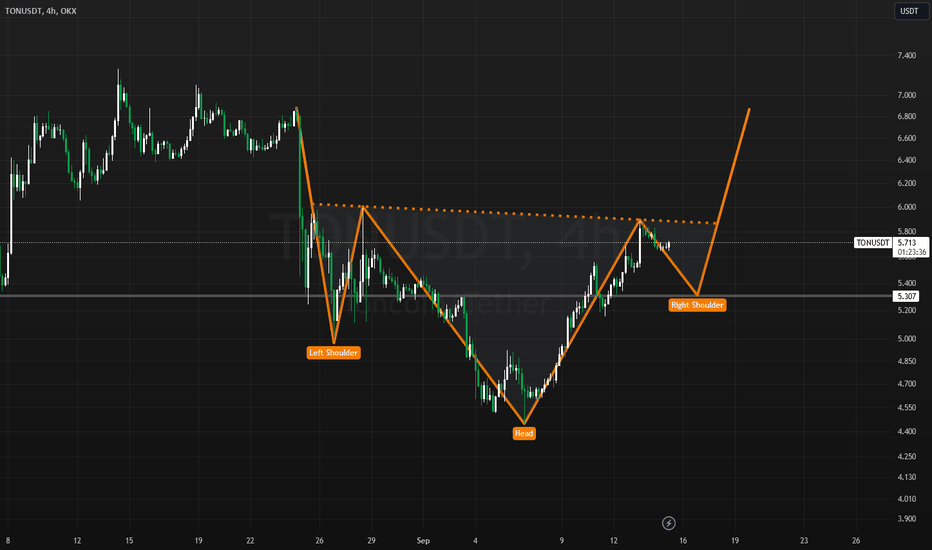Viewport: 932px width, 550px height.
Task: Select the gray horizontal support line
Action: (446, 296)
